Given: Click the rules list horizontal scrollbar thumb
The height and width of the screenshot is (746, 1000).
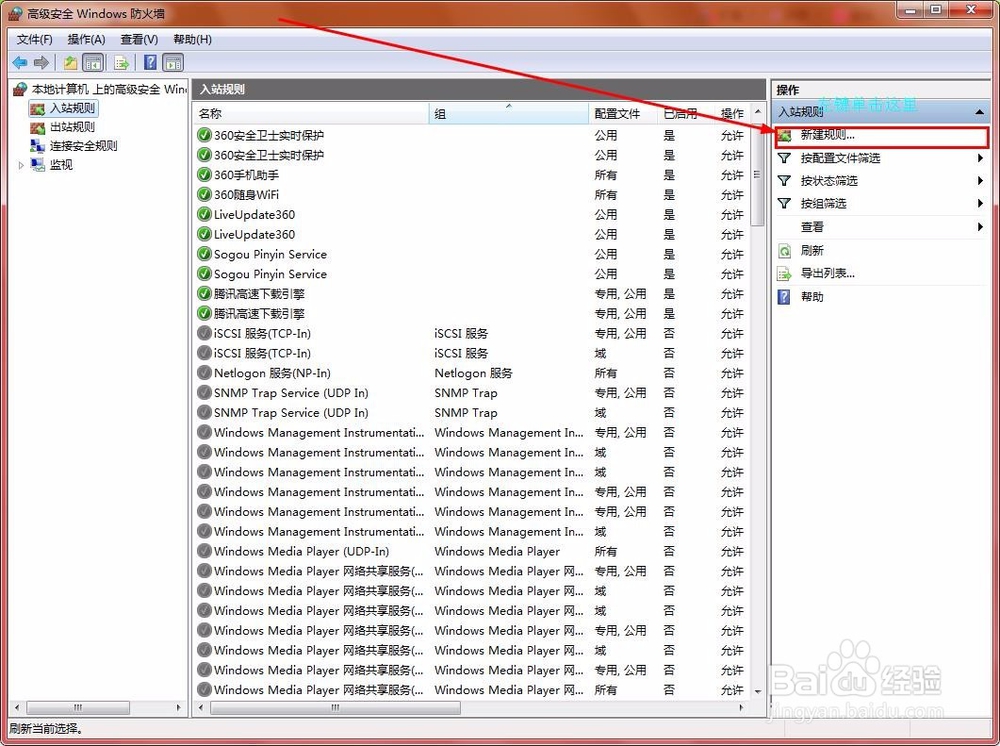Looking at the screenshot, I should pyautogui.click(x=335, y=708).
